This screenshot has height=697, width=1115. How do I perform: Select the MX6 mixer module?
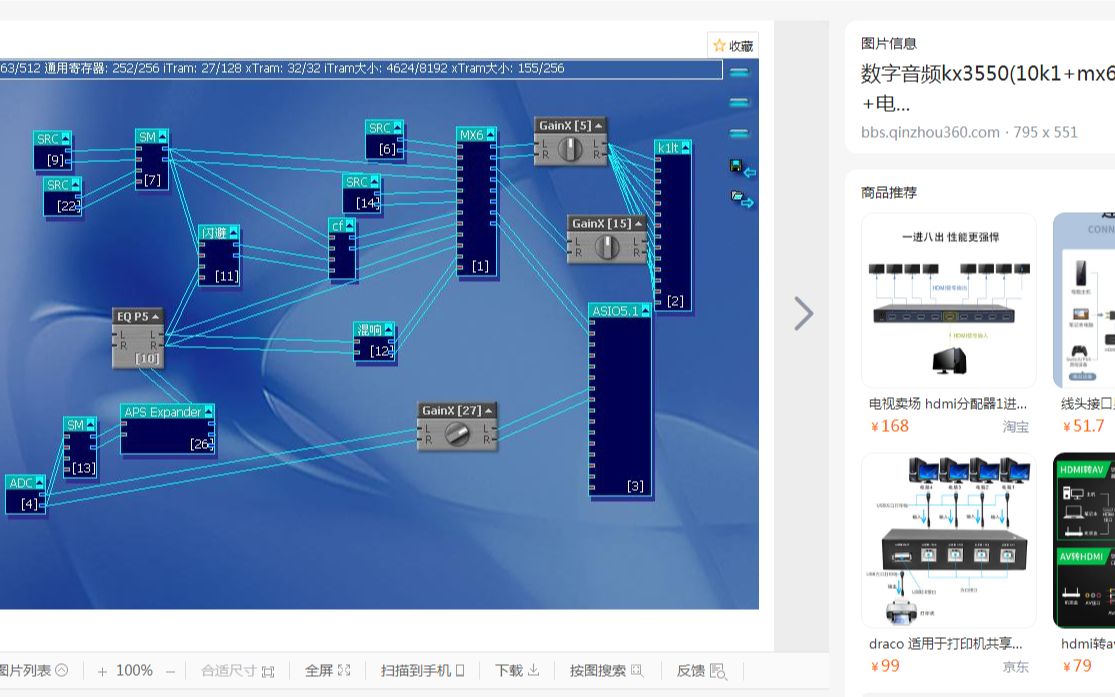point(476,200)
